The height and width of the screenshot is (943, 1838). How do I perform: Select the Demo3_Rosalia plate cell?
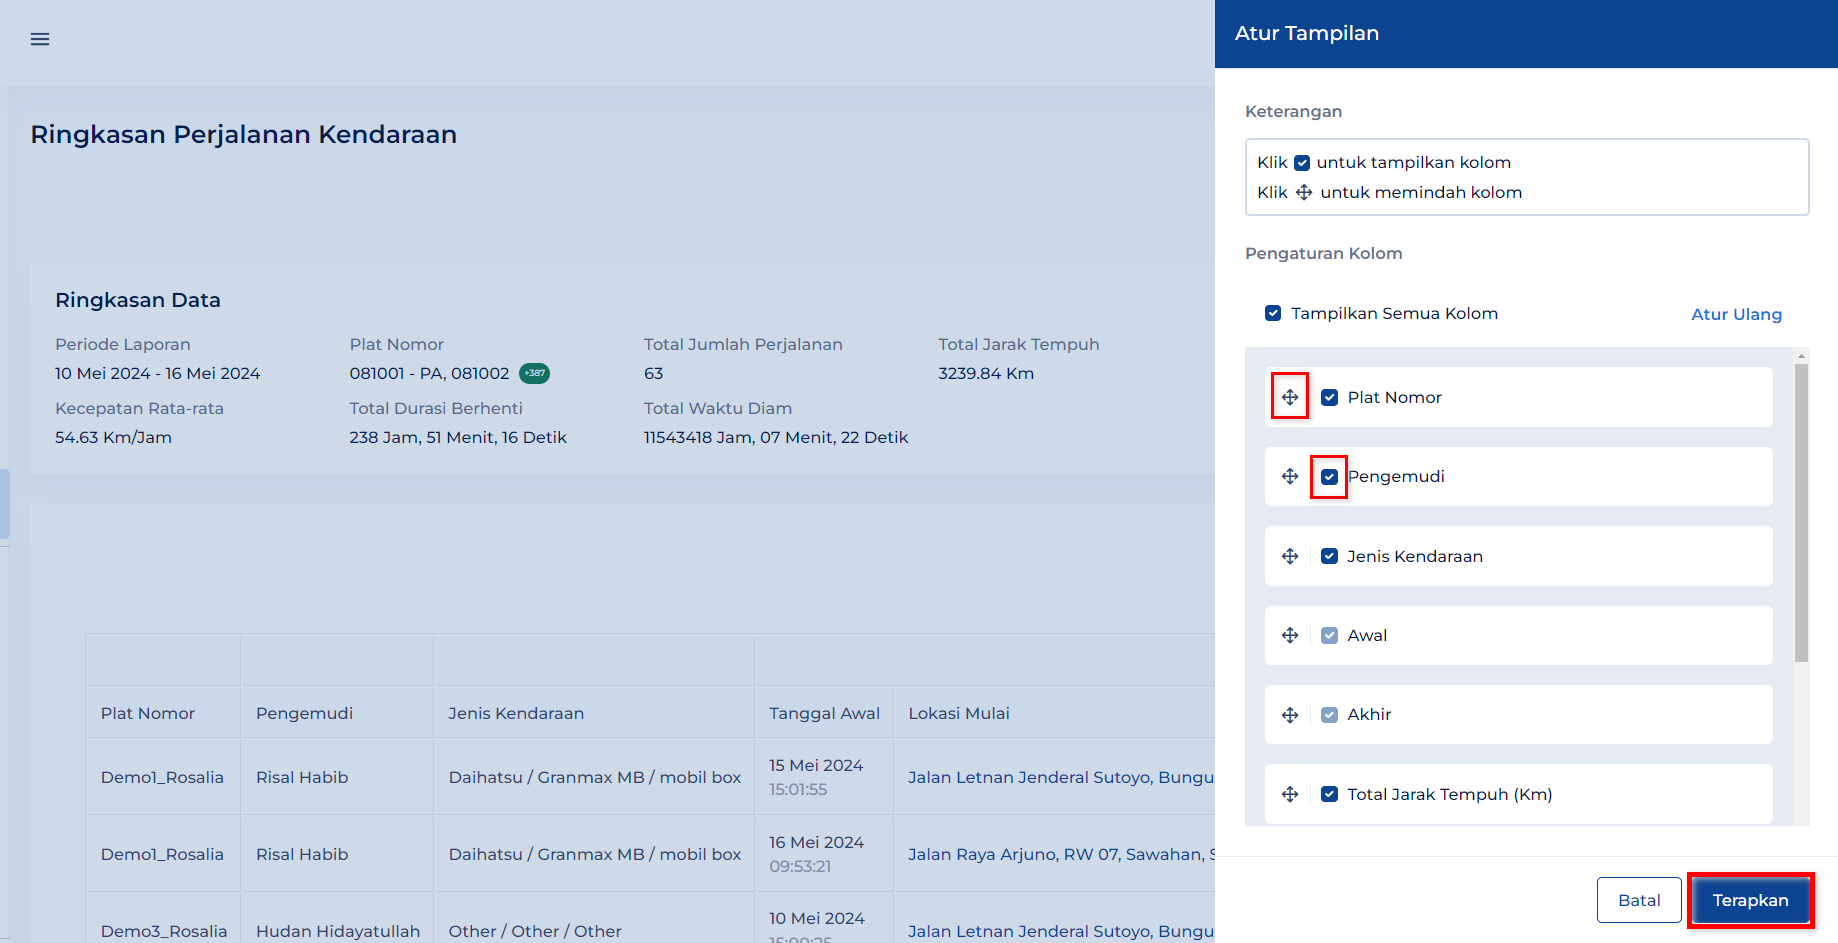[x=164, y=931]
